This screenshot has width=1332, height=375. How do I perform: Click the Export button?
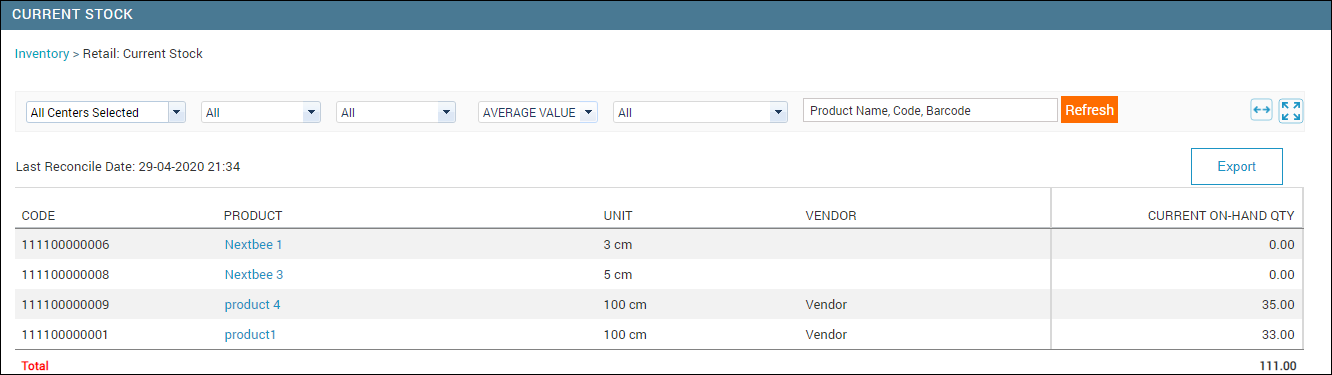[x=1236, y=167]
